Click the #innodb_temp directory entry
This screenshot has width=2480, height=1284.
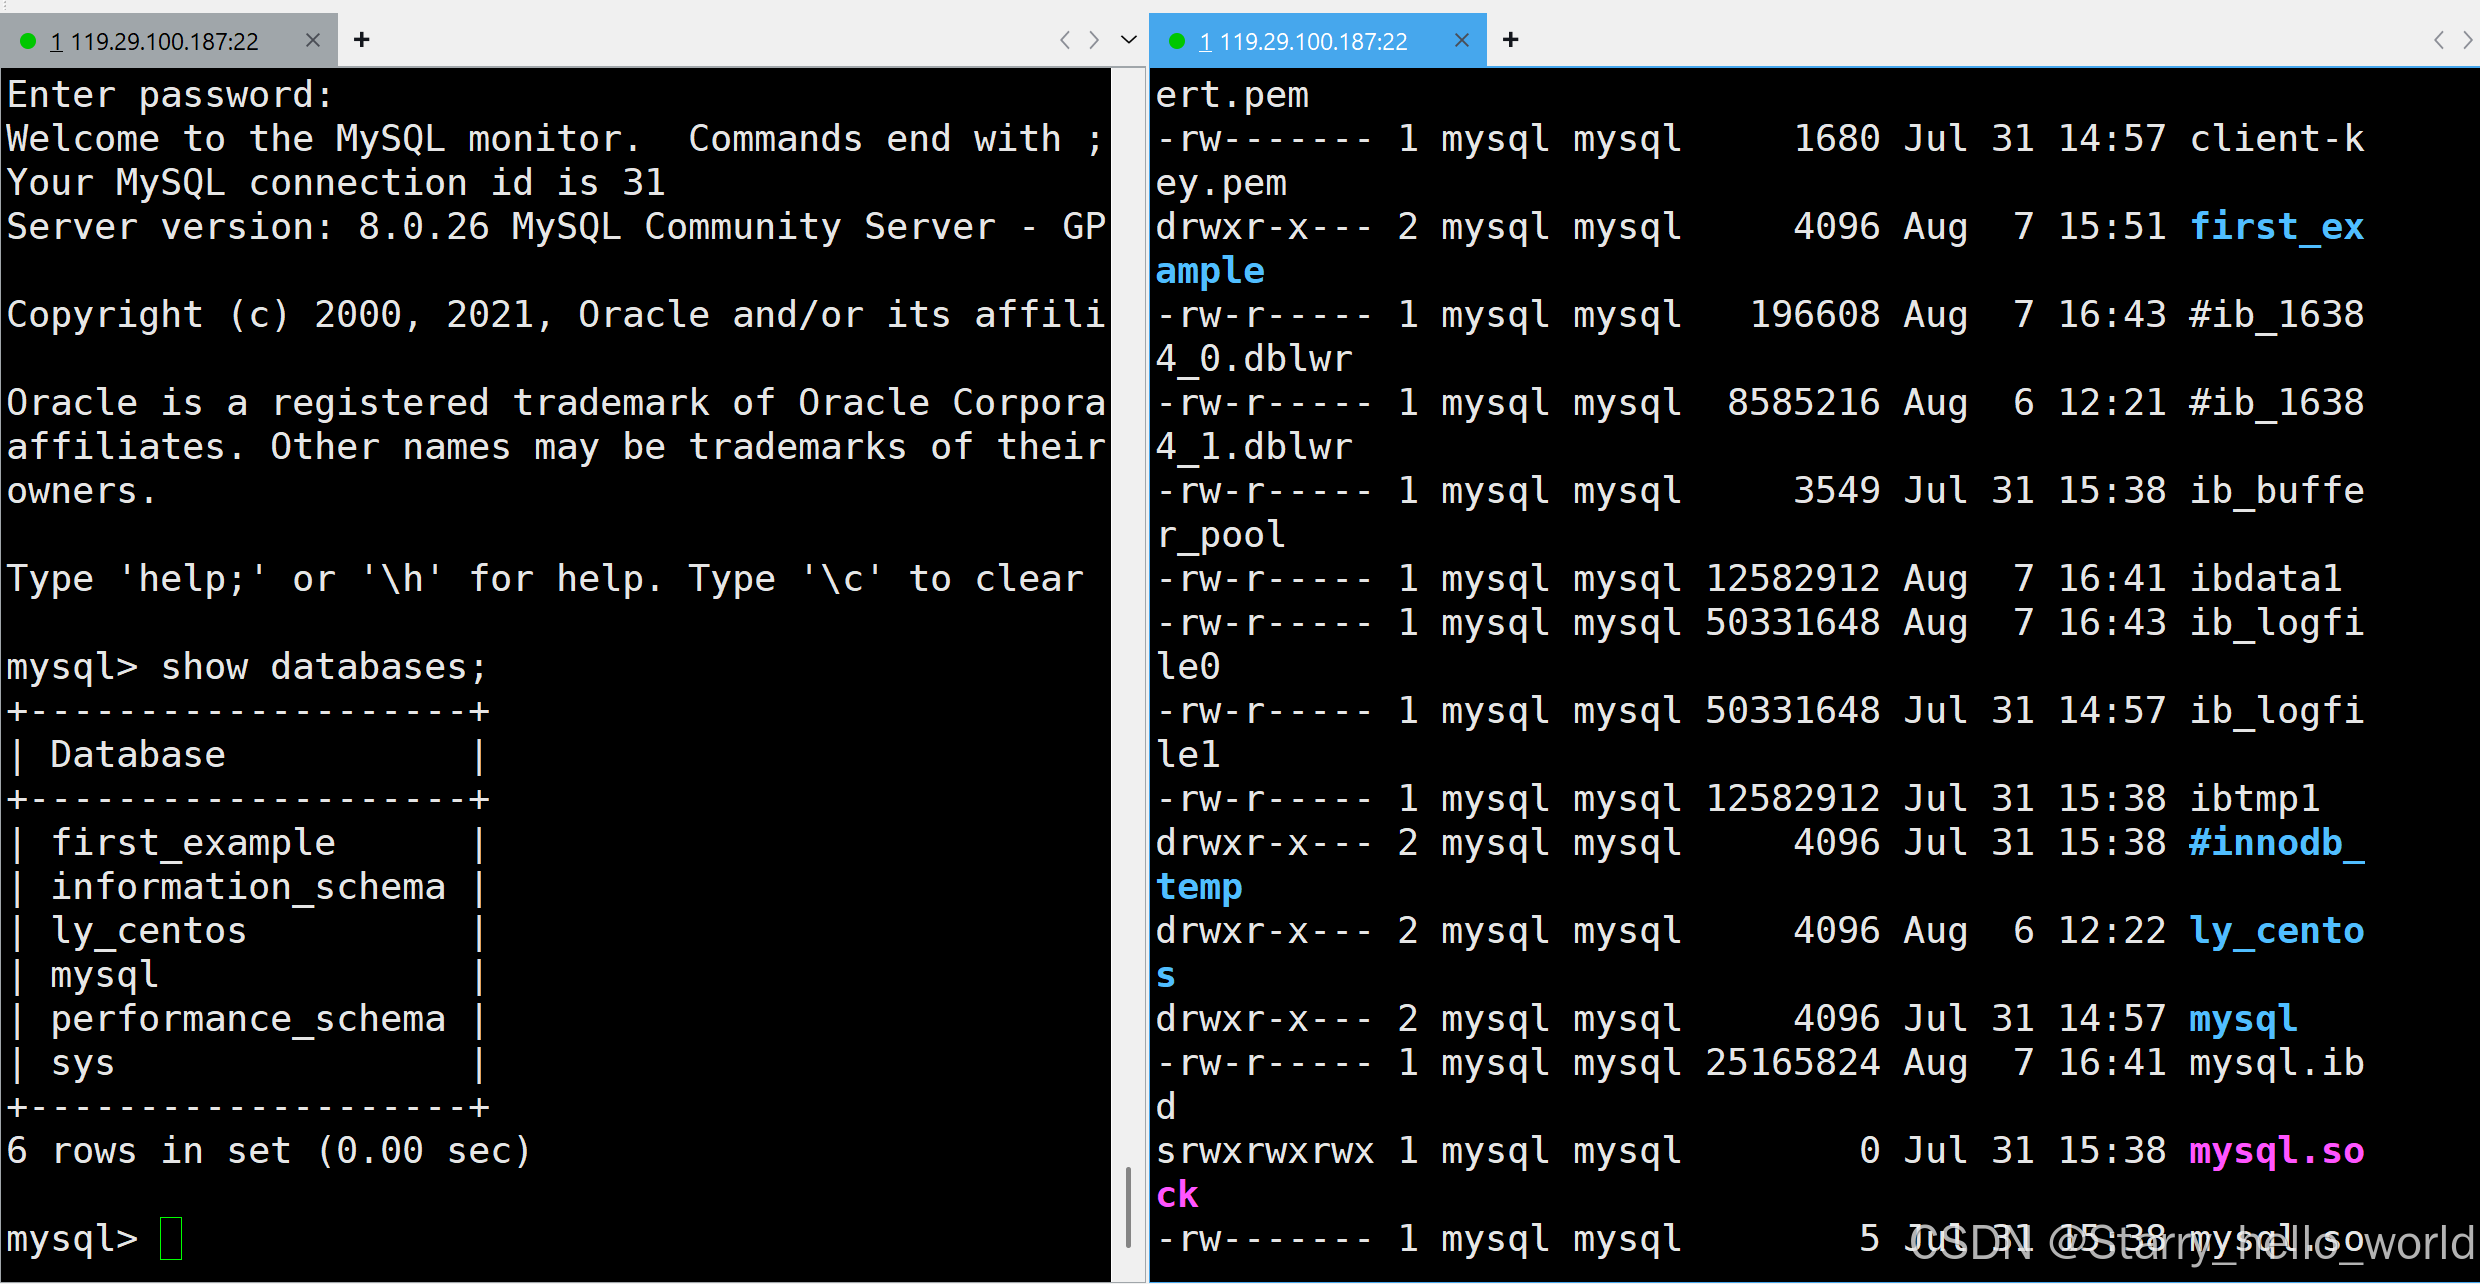(2275, 843)
